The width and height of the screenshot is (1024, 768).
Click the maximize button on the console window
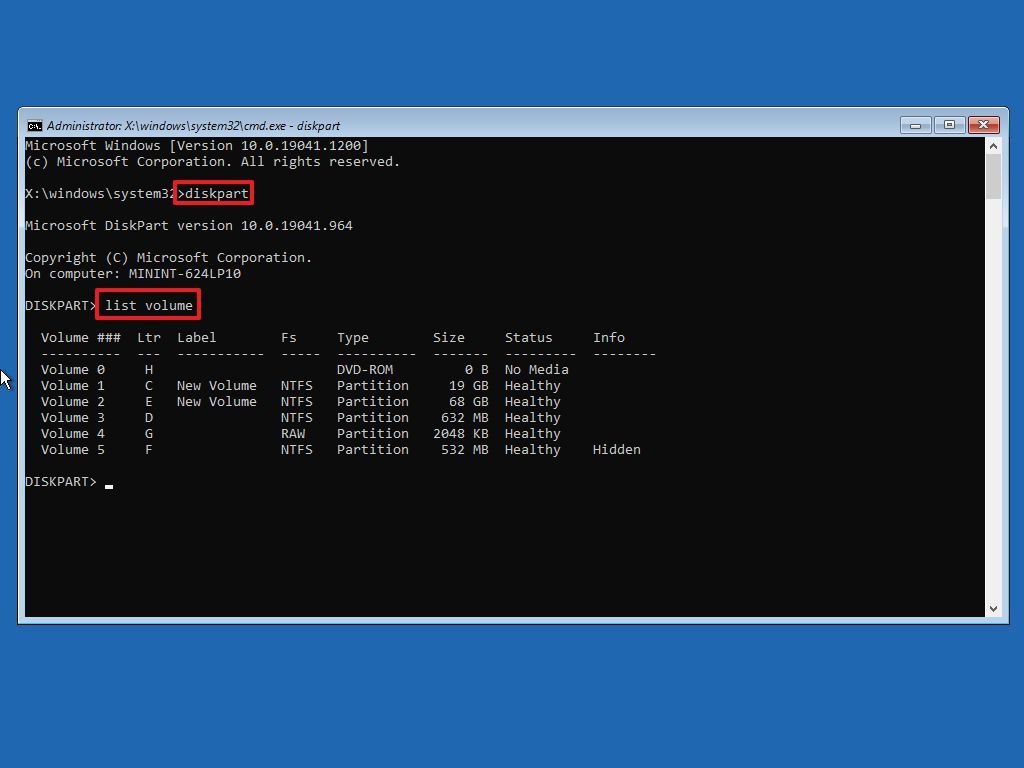click(x=949, y=125)
